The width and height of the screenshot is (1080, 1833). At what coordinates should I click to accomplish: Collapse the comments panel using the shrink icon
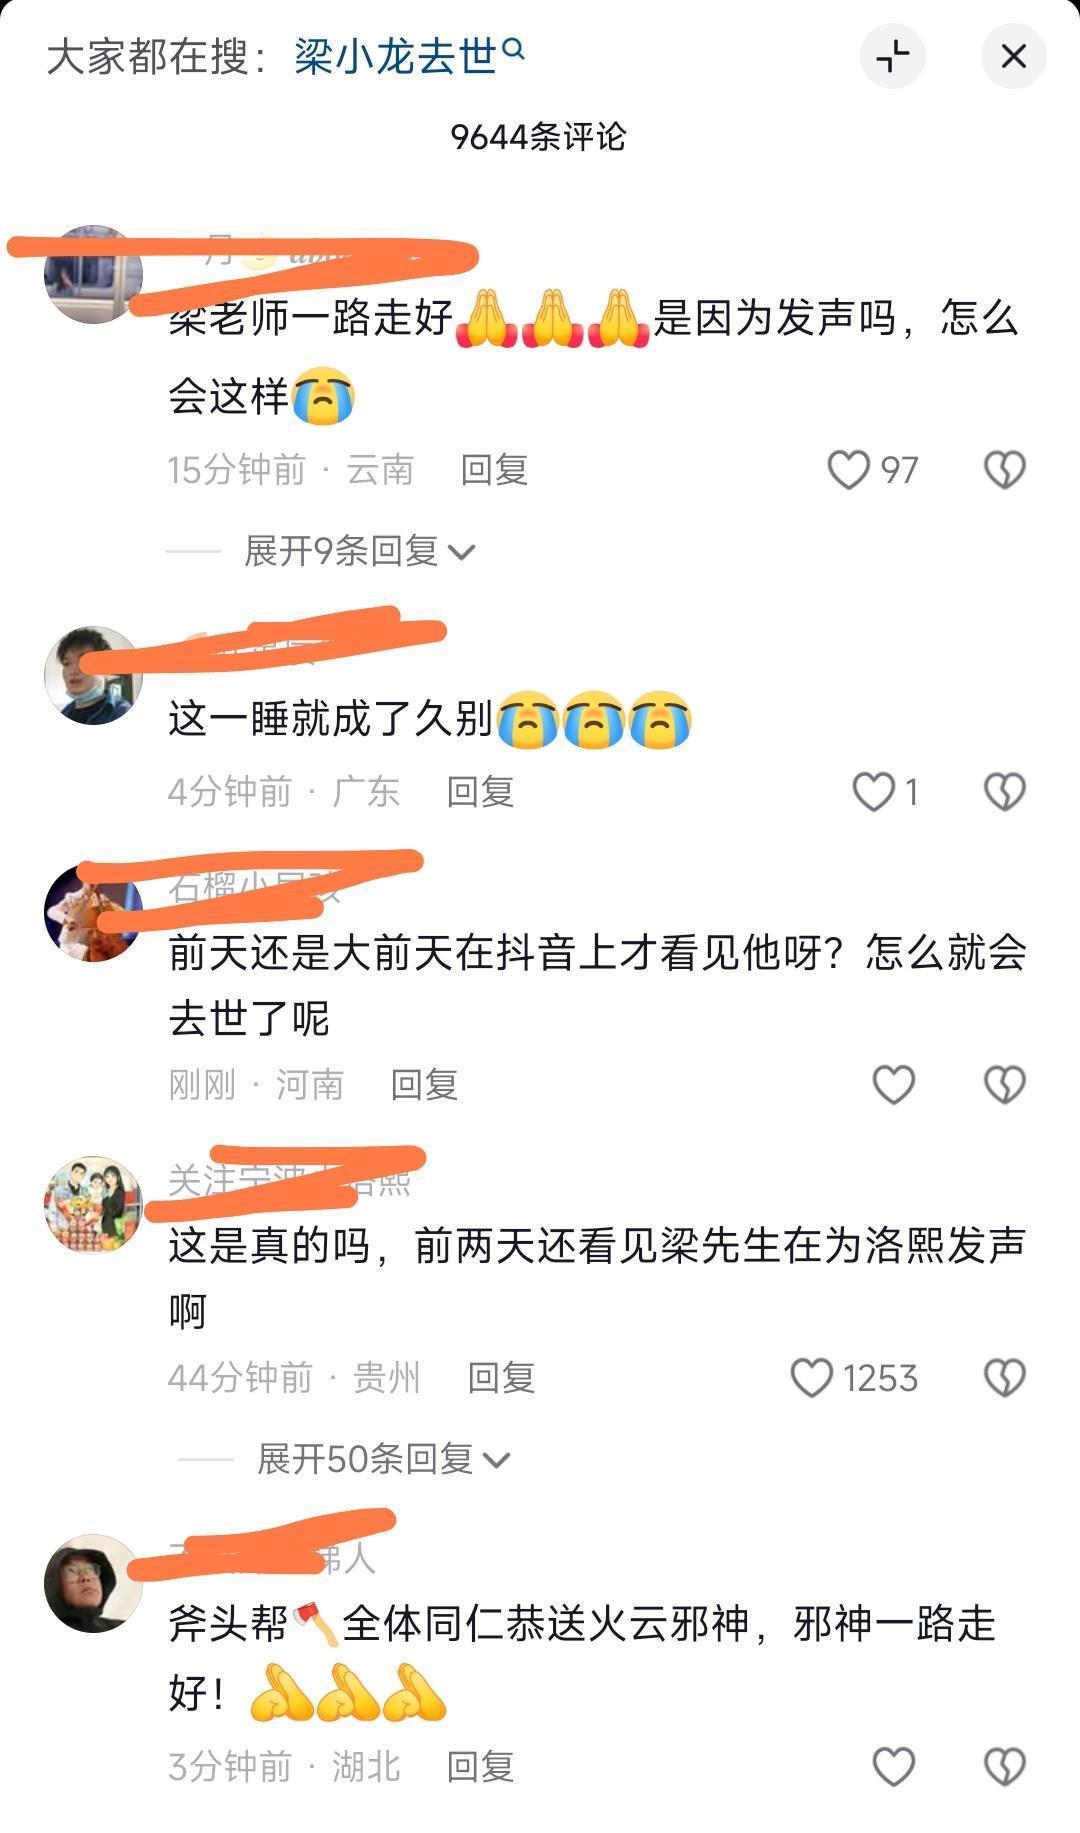pos(893,56)
